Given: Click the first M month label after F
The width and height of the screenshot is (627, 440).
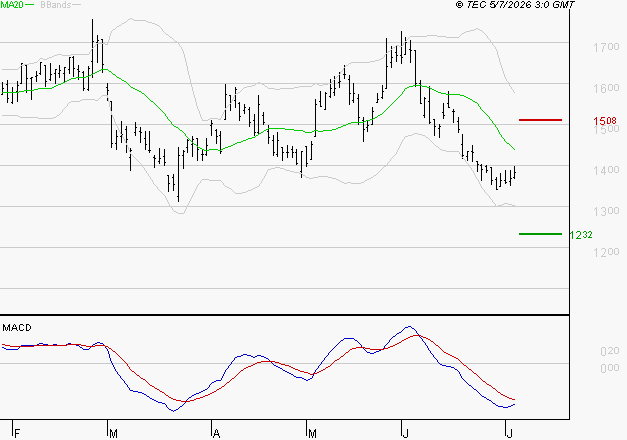Looking at the screenshot, I should 113,433.
